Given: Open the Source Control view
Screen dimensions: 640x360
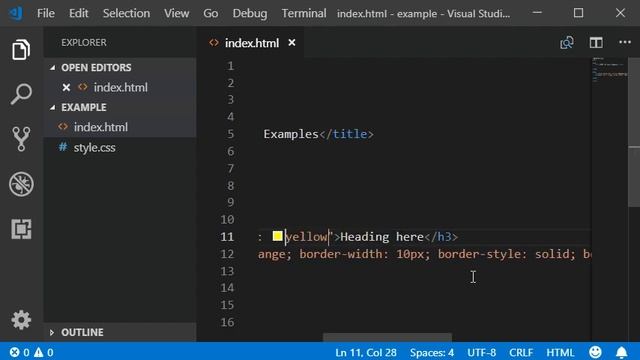Looking at the screenshot, I should point(21,139).
